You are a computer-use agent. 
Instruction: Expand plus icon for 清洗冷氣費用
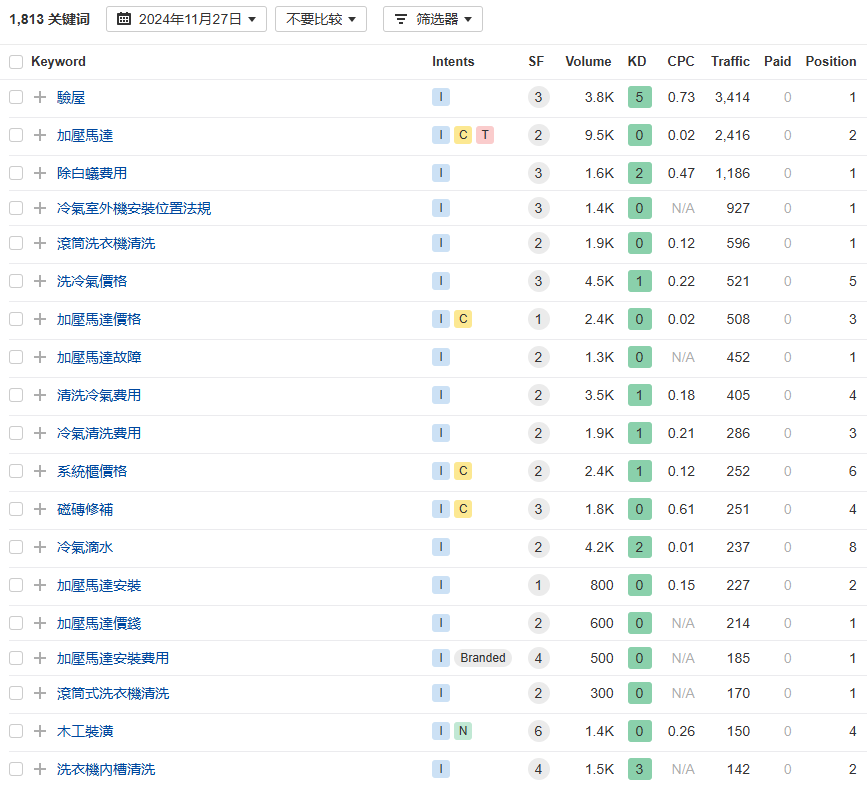tap(40, 395)
